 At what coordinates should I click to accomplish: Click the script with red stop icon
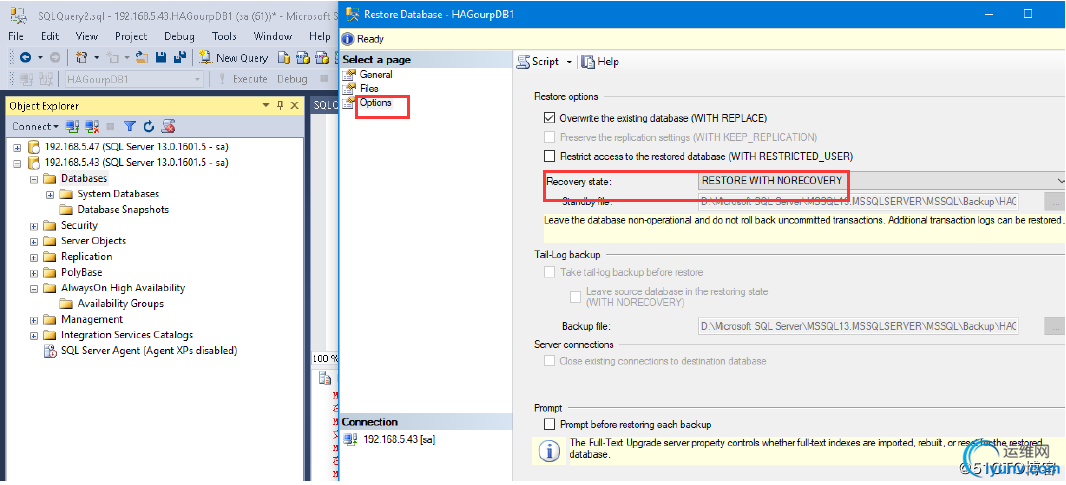(168, 126)
